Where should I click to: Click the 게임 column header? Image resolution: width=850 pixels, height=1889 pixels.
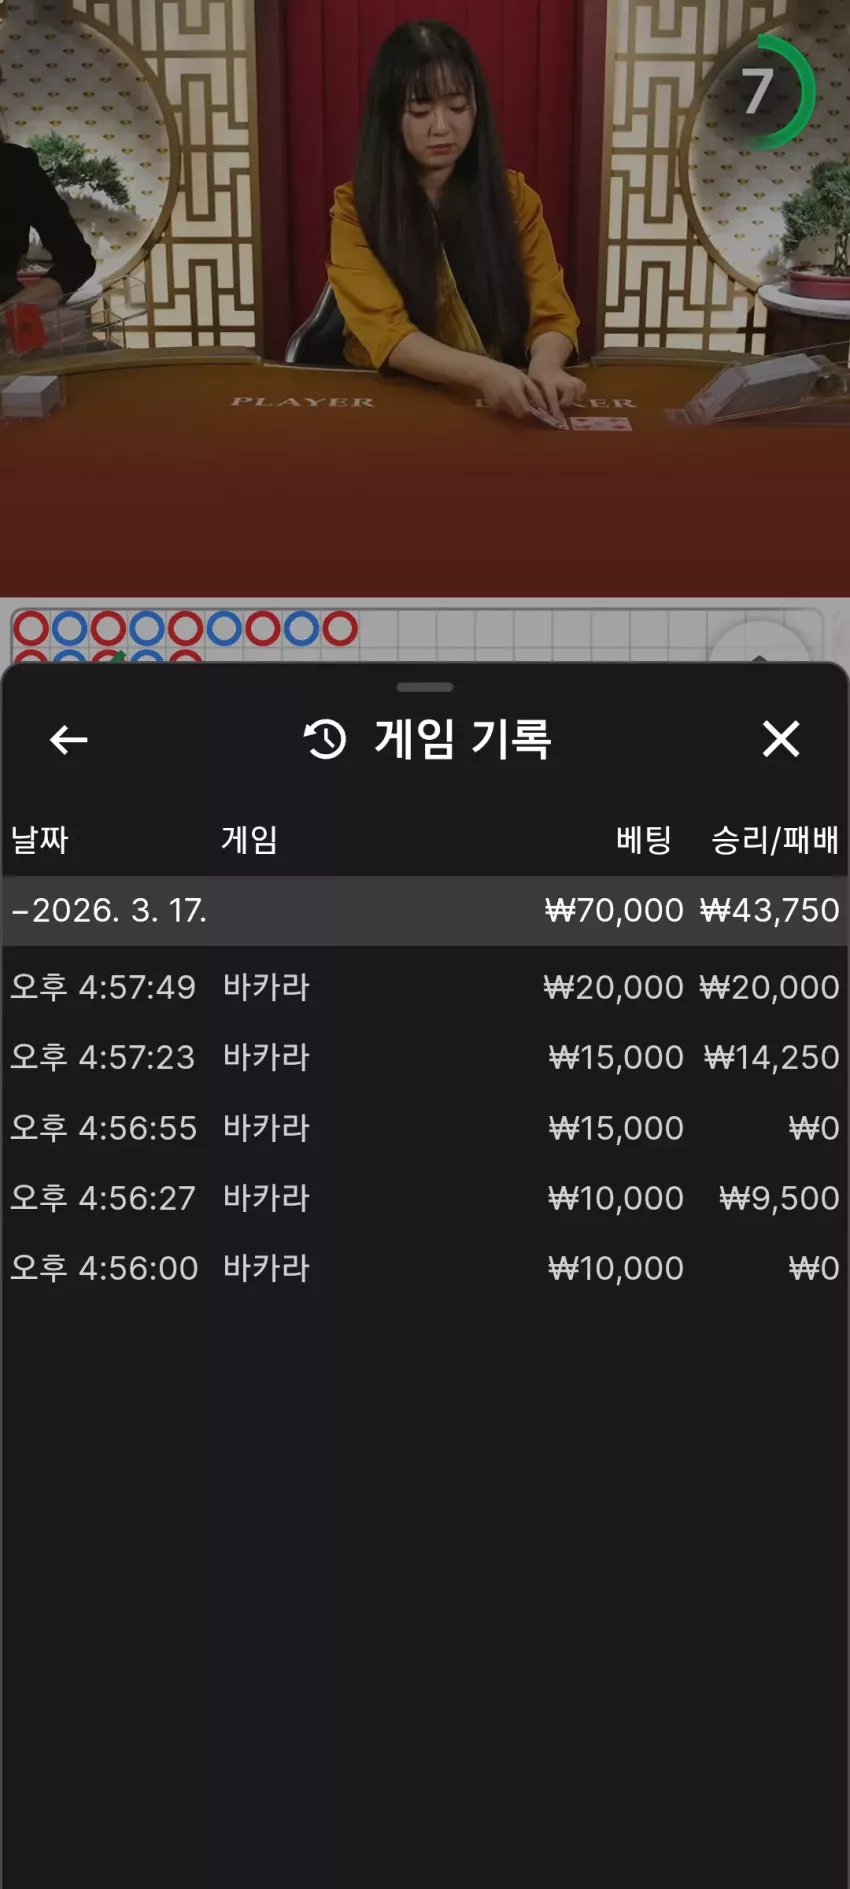(x=249, y=840)
